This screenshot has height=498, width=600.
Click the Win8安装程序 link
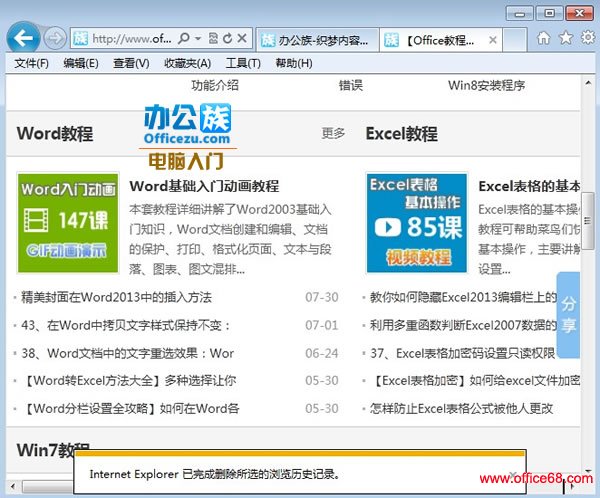tap(486, 85)
